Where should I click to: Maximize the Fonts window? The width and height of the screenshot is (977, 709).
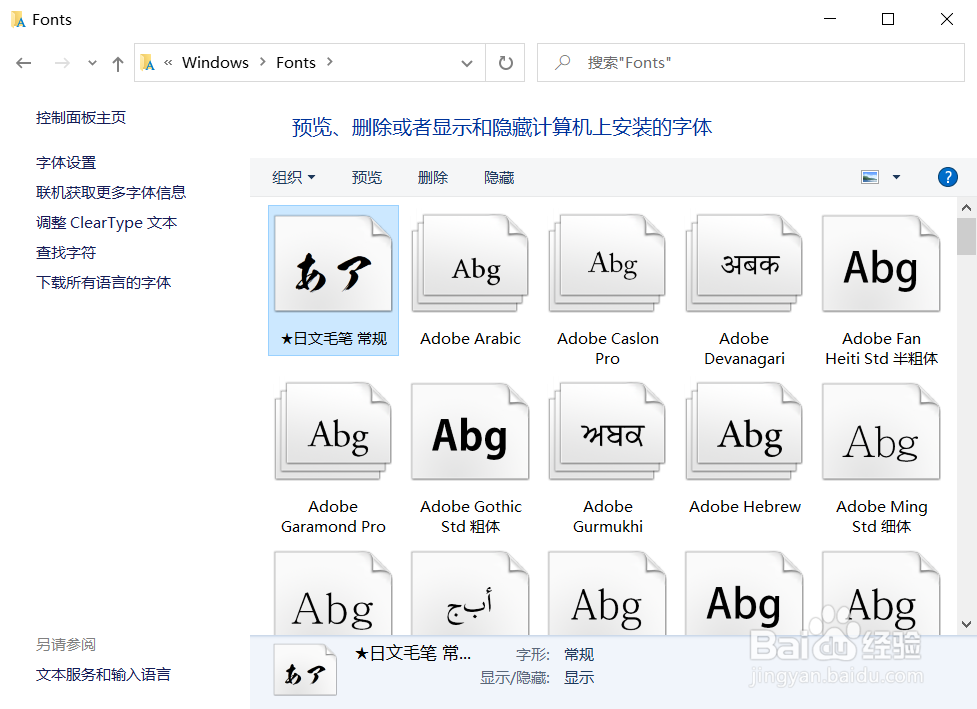point(888,19)
